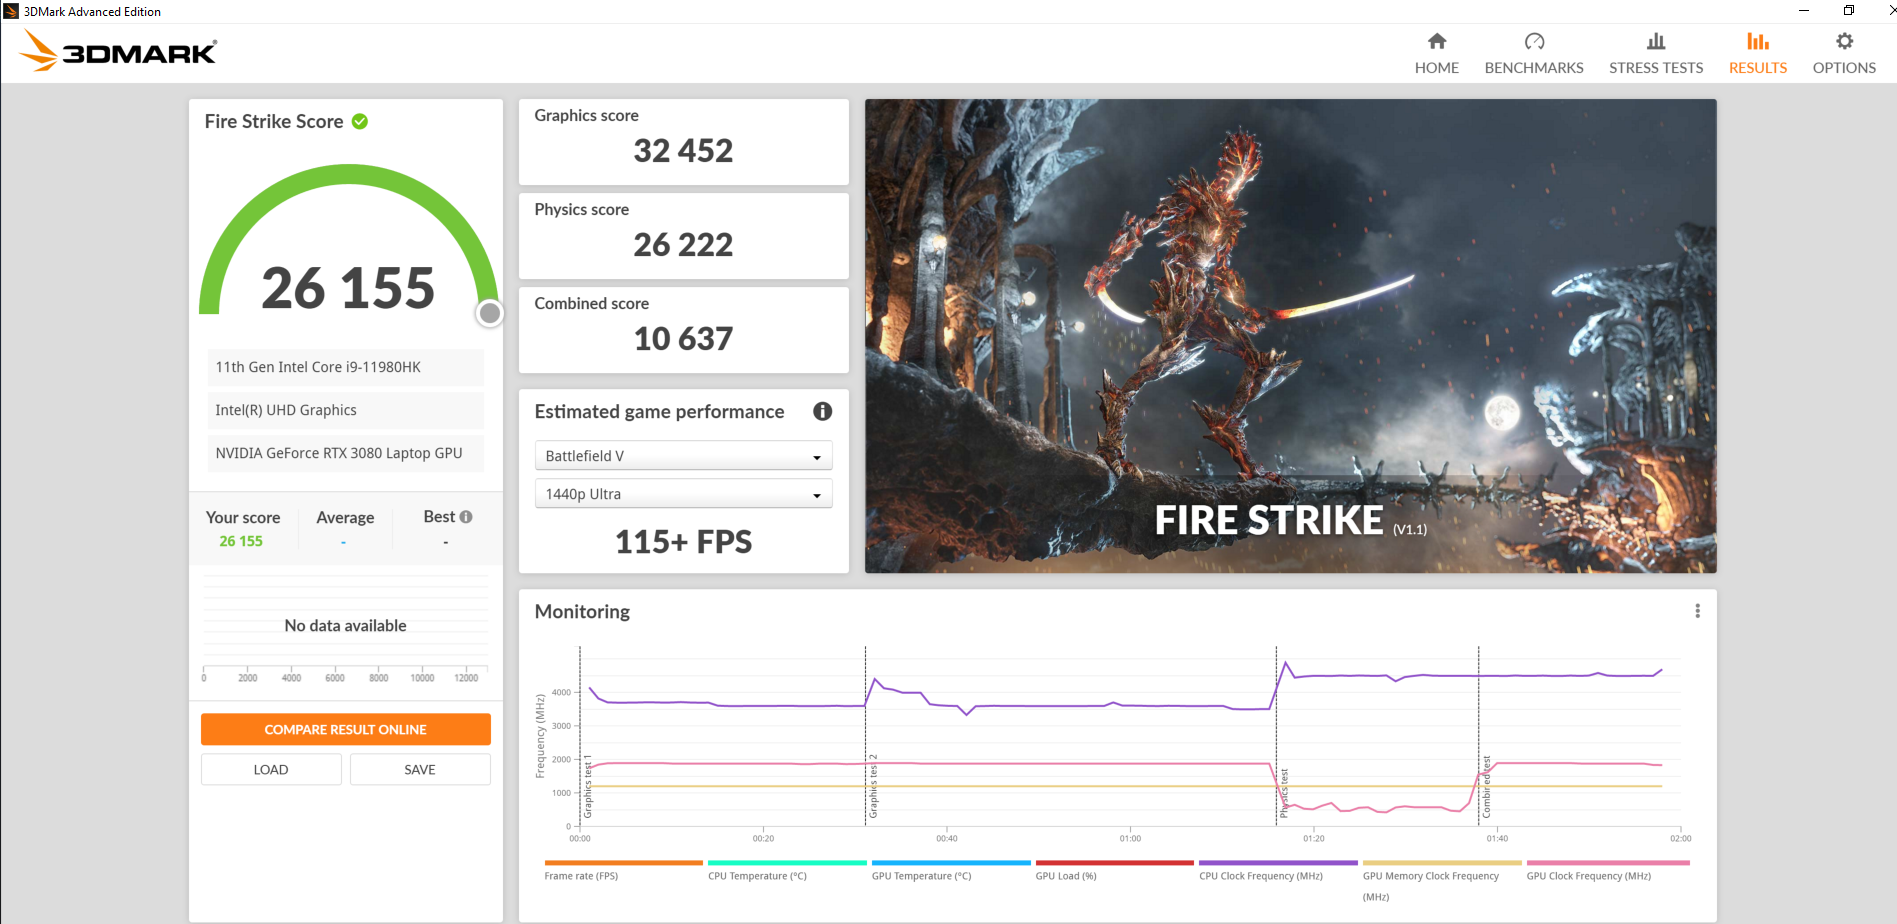
Task: Click Compare Result Online button
Action: pos(345,729)
